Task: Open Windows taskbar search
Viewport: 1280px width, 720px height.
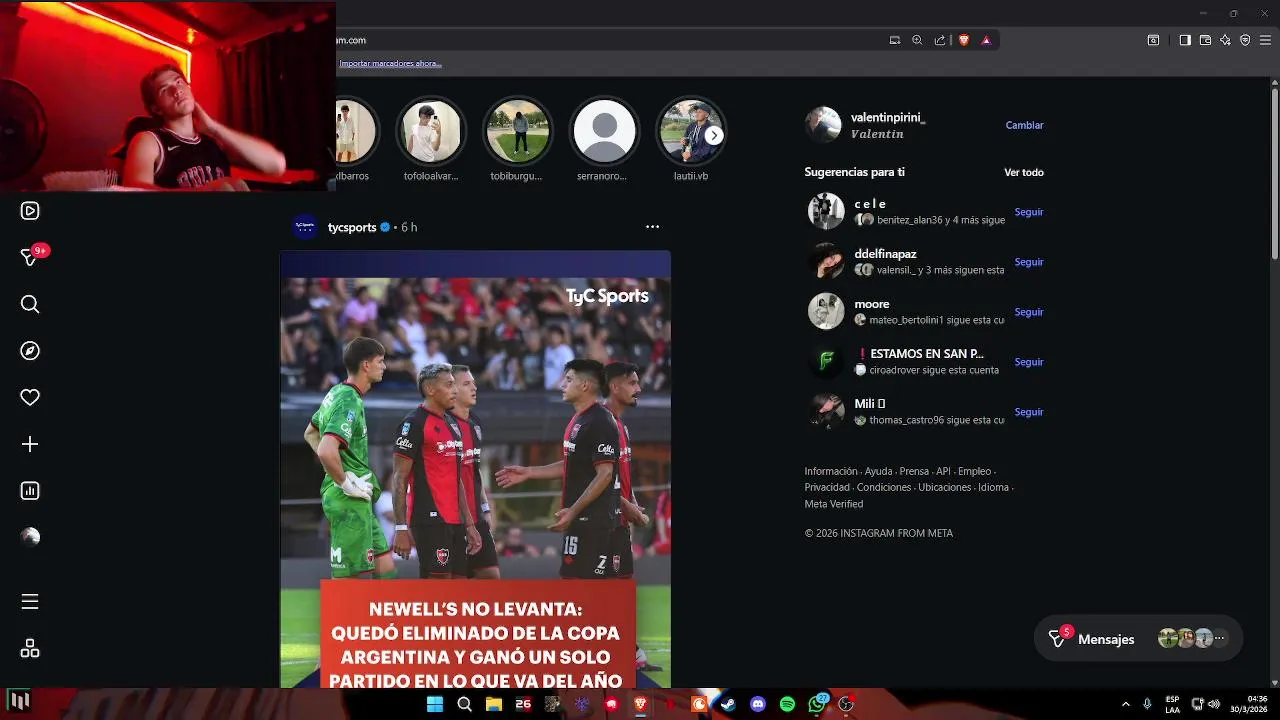Action: click(464, 704)
